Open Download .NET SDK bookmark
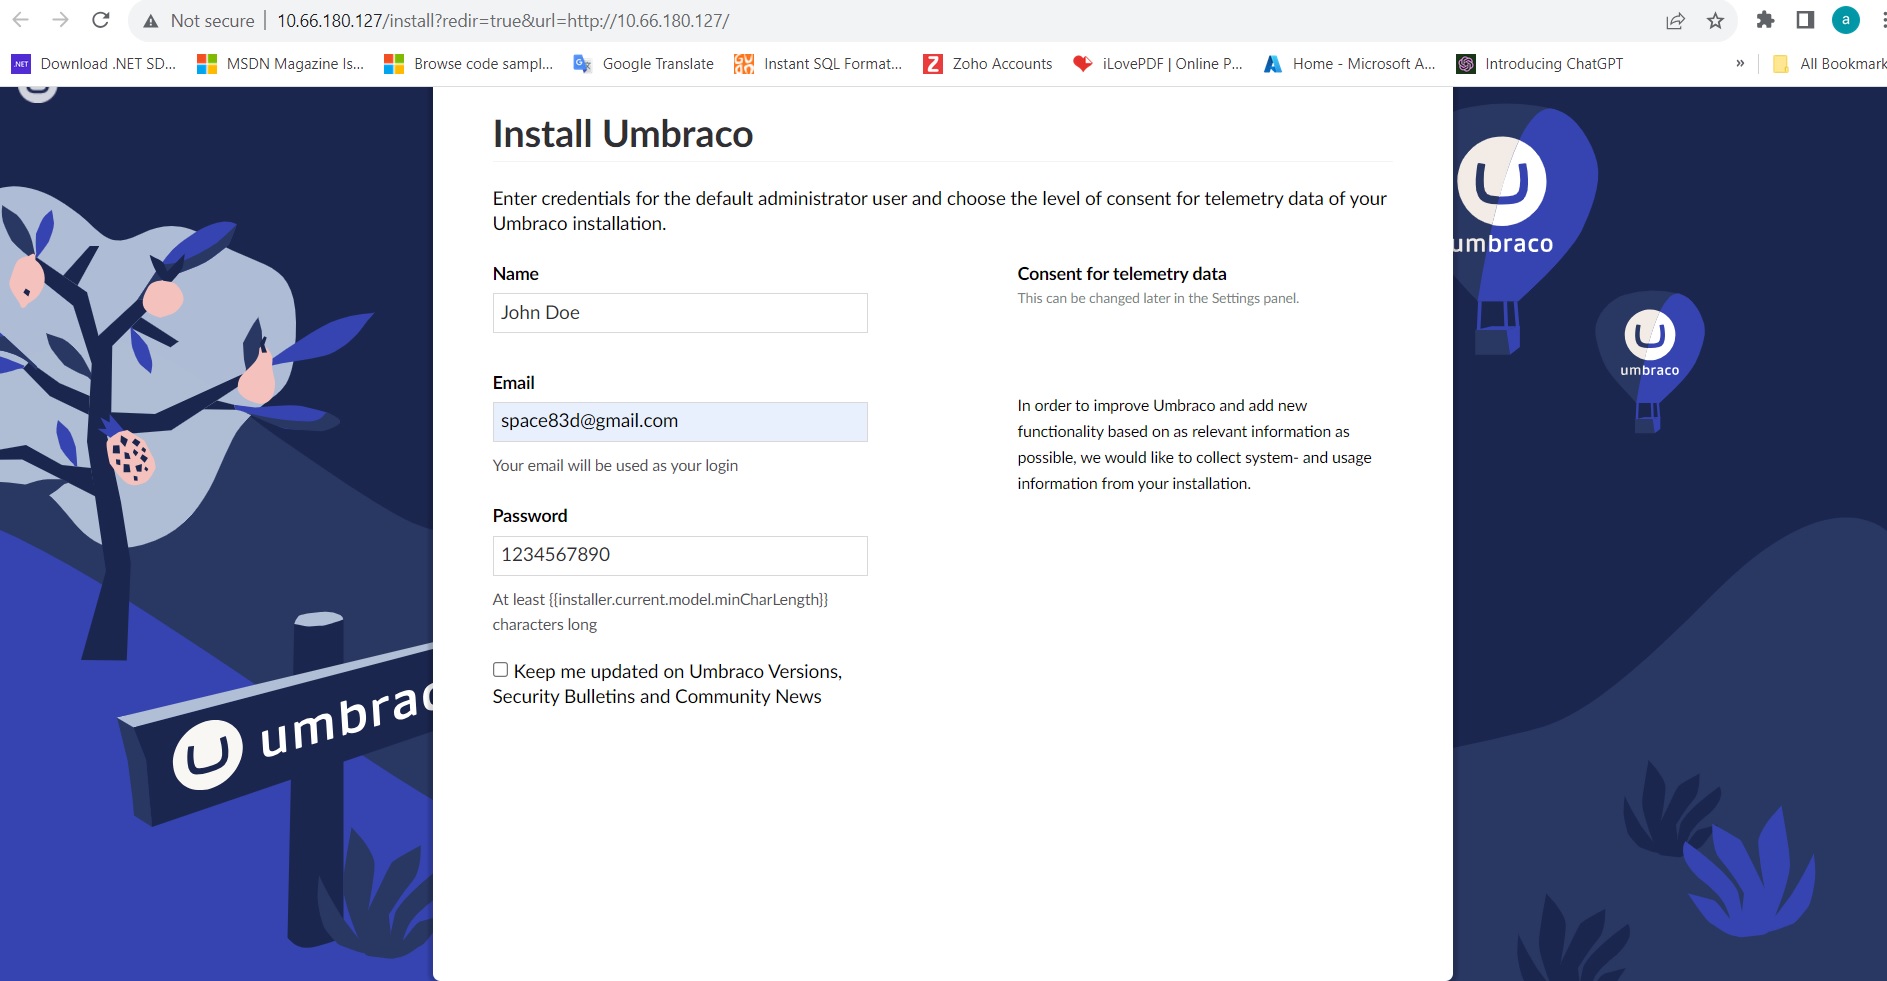 coord(94,64)
